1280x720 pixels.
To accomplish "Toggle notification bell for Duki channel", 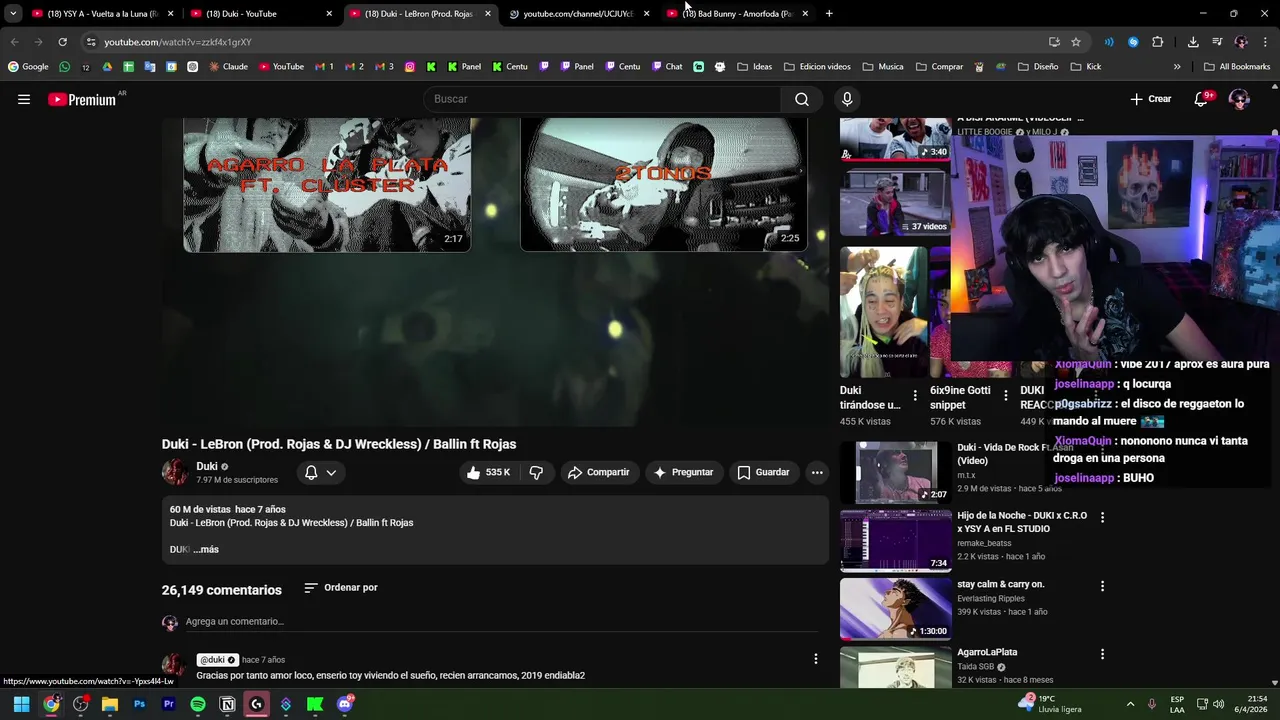I will [x=311, y=472].
